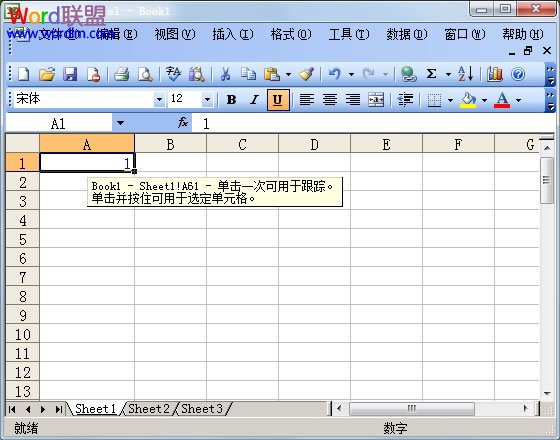Print the current sheet
Screen dimensions: 560x440
[121, 74]
